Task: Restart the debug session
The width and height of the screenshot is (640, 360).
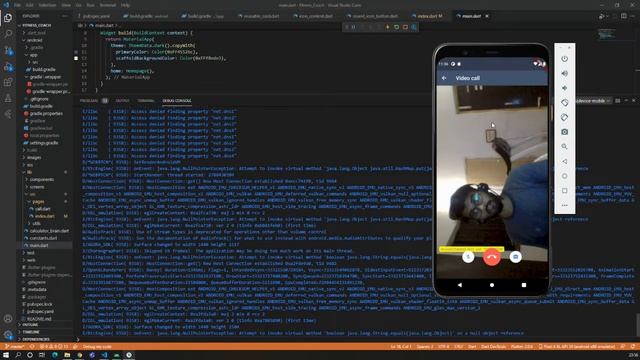Action: (396, 27)
